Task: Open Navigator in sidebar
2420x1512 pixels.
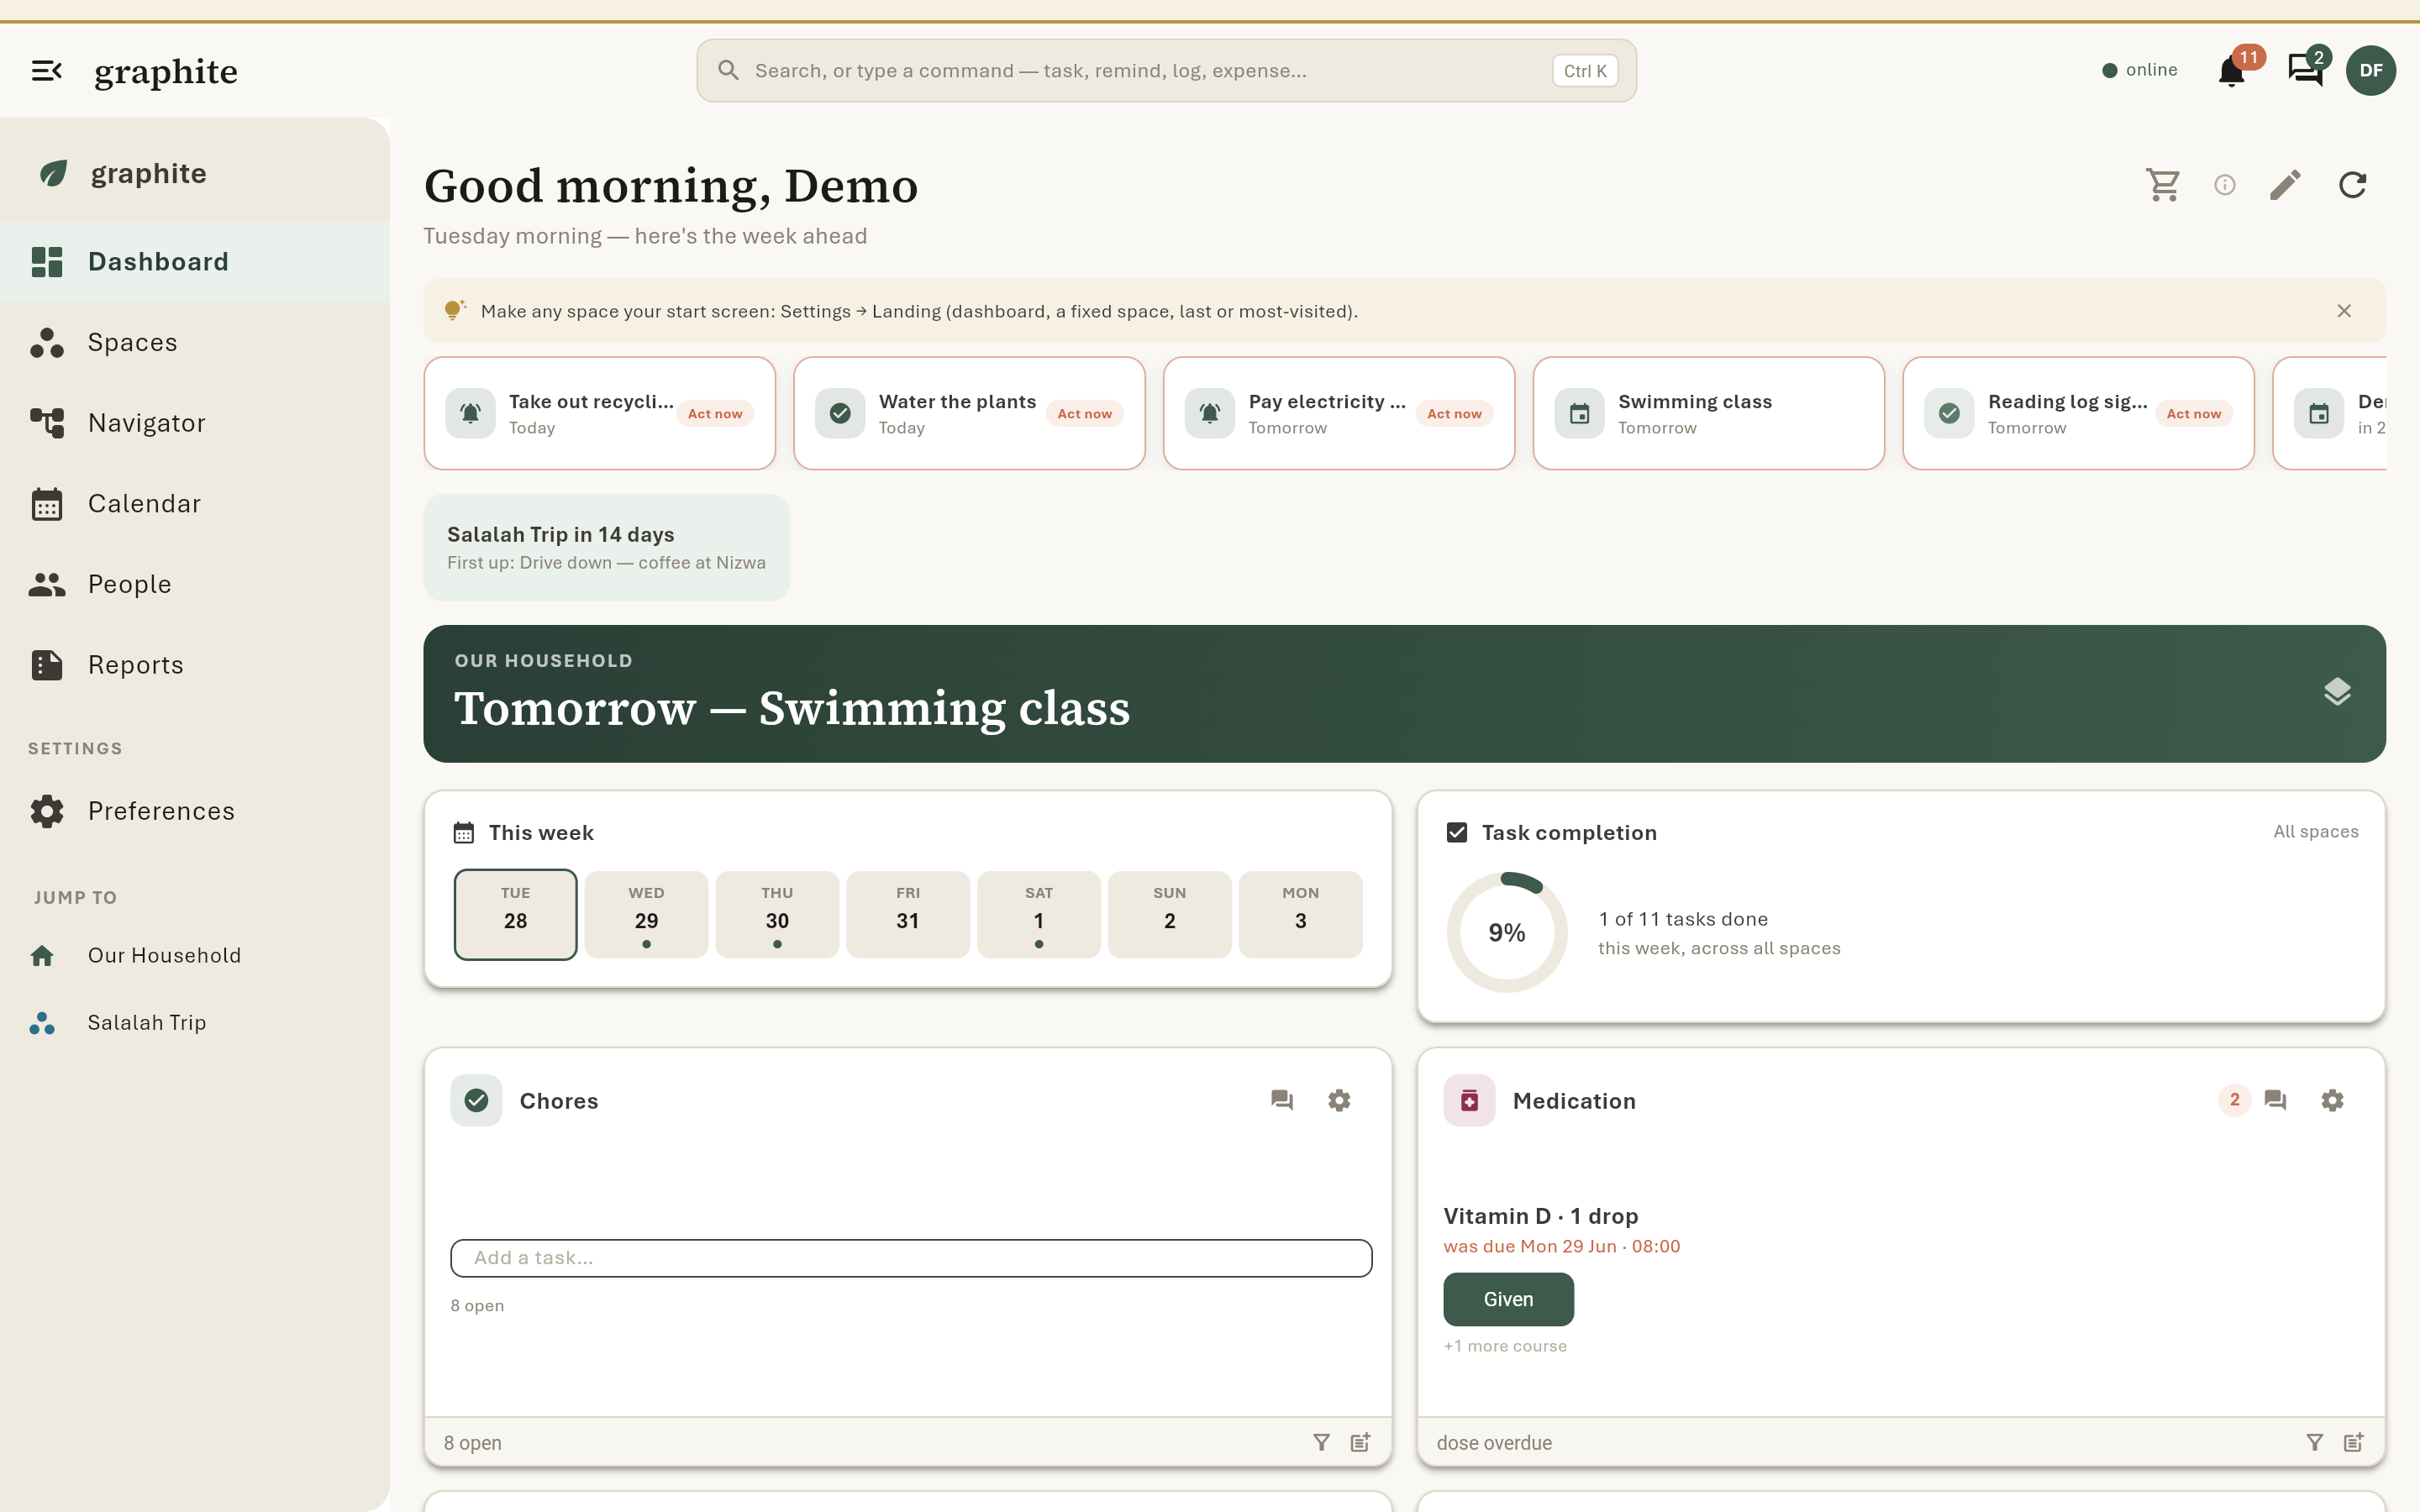Action: click(195, 423)
